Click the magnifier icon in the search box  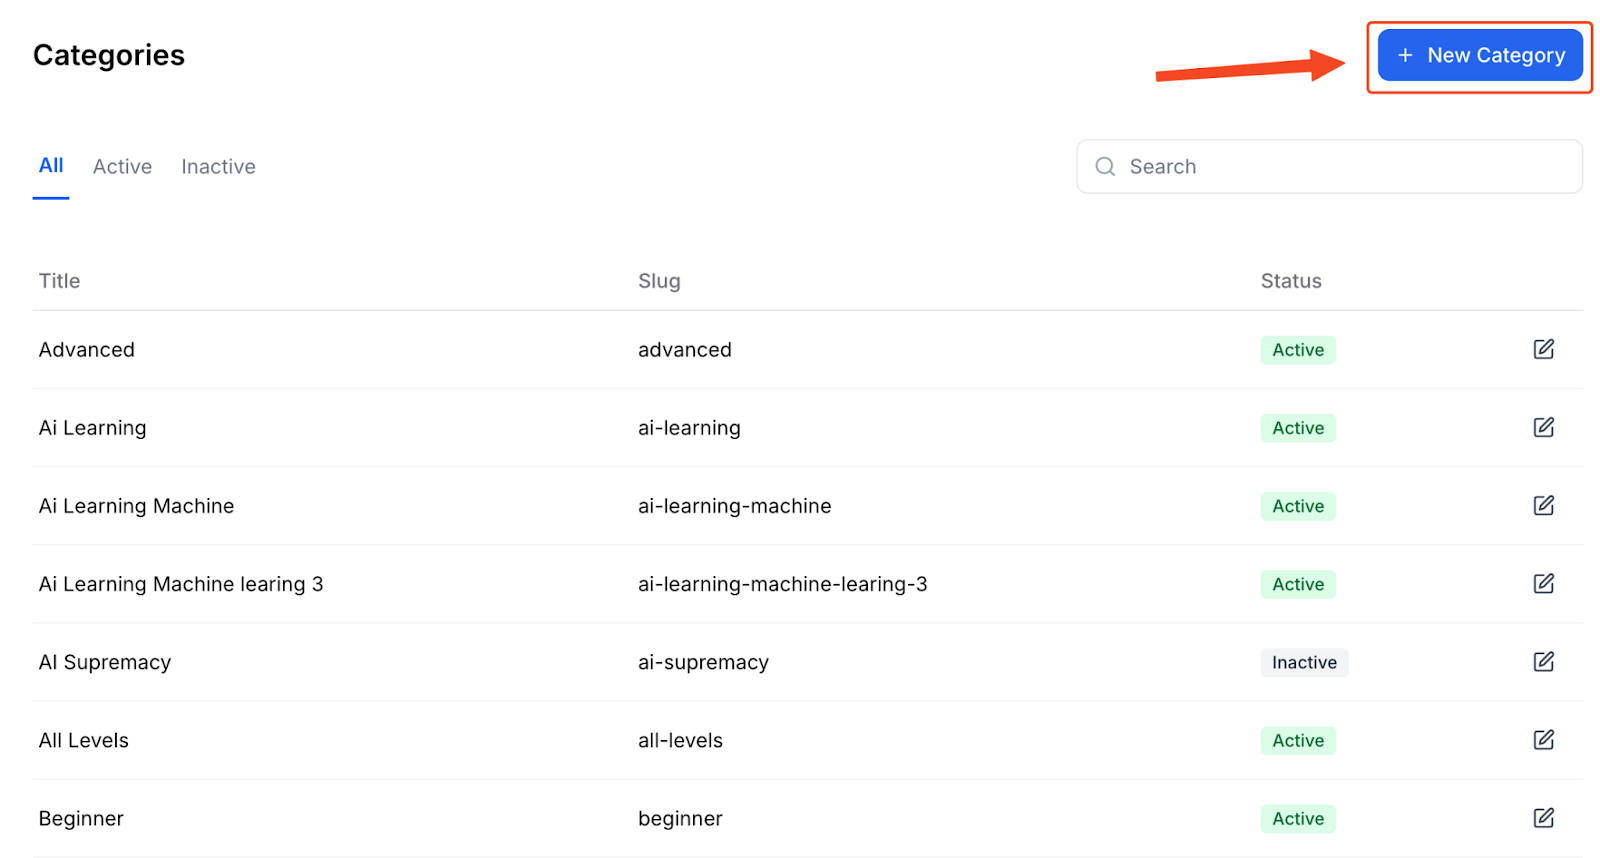click(x=1105, y=167)
